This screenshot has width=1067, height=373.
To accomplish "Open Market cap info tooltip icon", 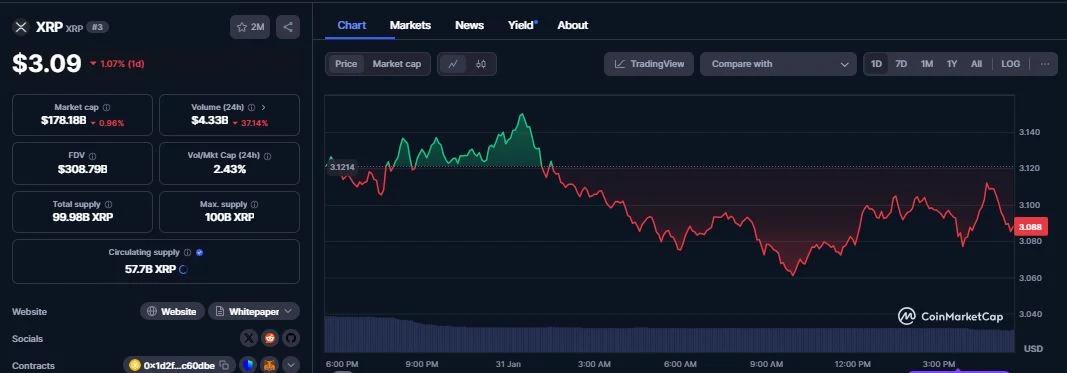I will (x=107, y=108).
